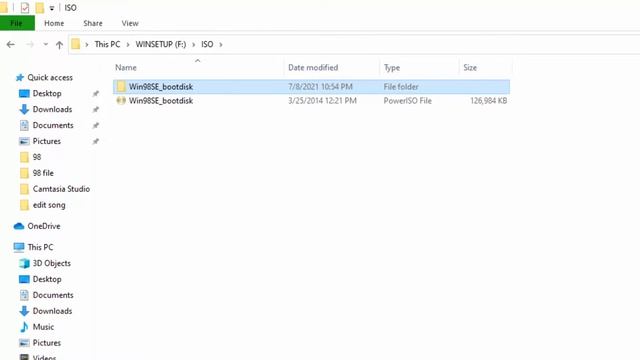
Task: Open the Share ribbon tab
Action: 93,23
